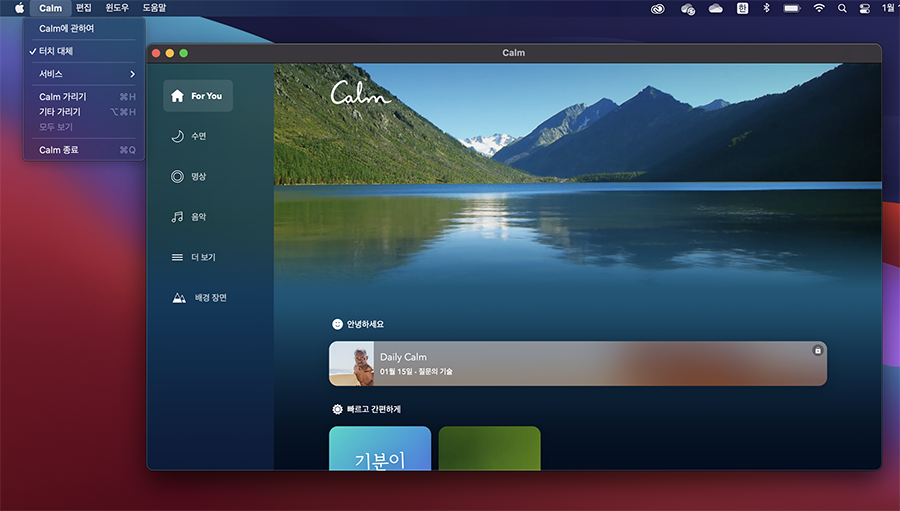
Task: Select Calm에 관하여 menu entry
Action: coord(84,28)
